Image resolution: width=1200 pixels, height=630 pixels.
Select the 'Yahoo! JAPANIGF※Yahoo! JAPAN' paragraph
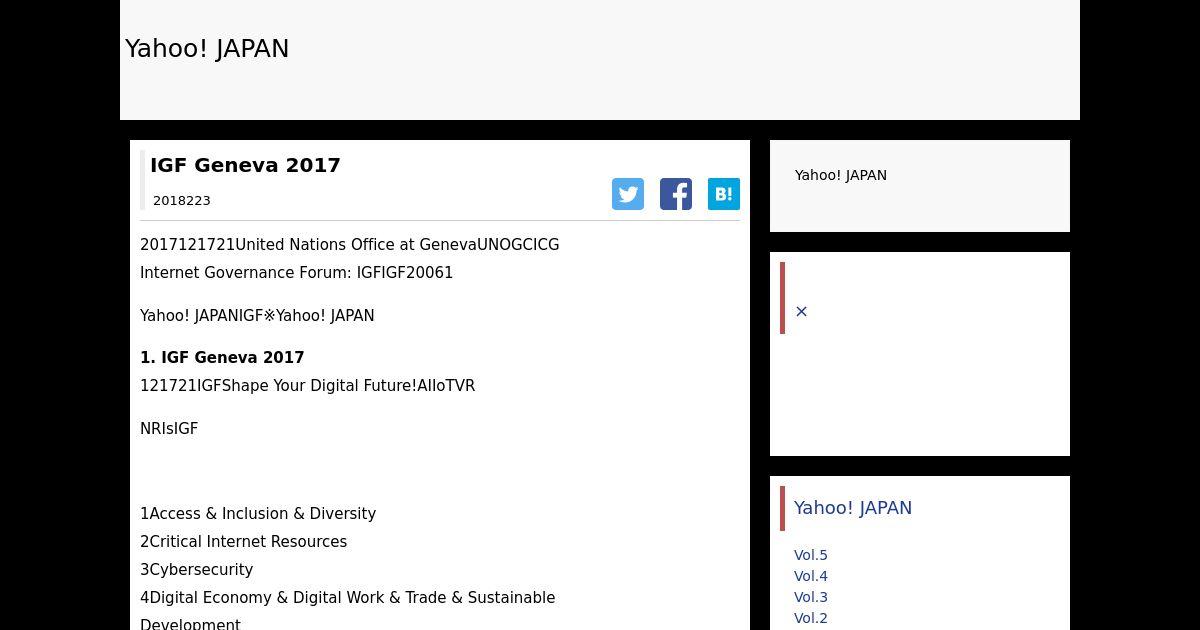[x=257, y=316]
